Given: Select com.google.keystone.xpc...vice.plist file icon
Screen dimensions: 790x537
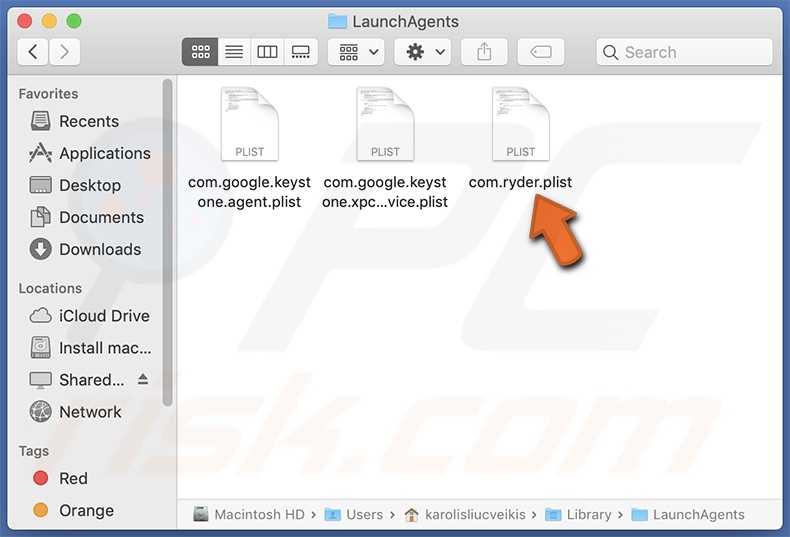Looking at the screenshot, I should point(385,124).
